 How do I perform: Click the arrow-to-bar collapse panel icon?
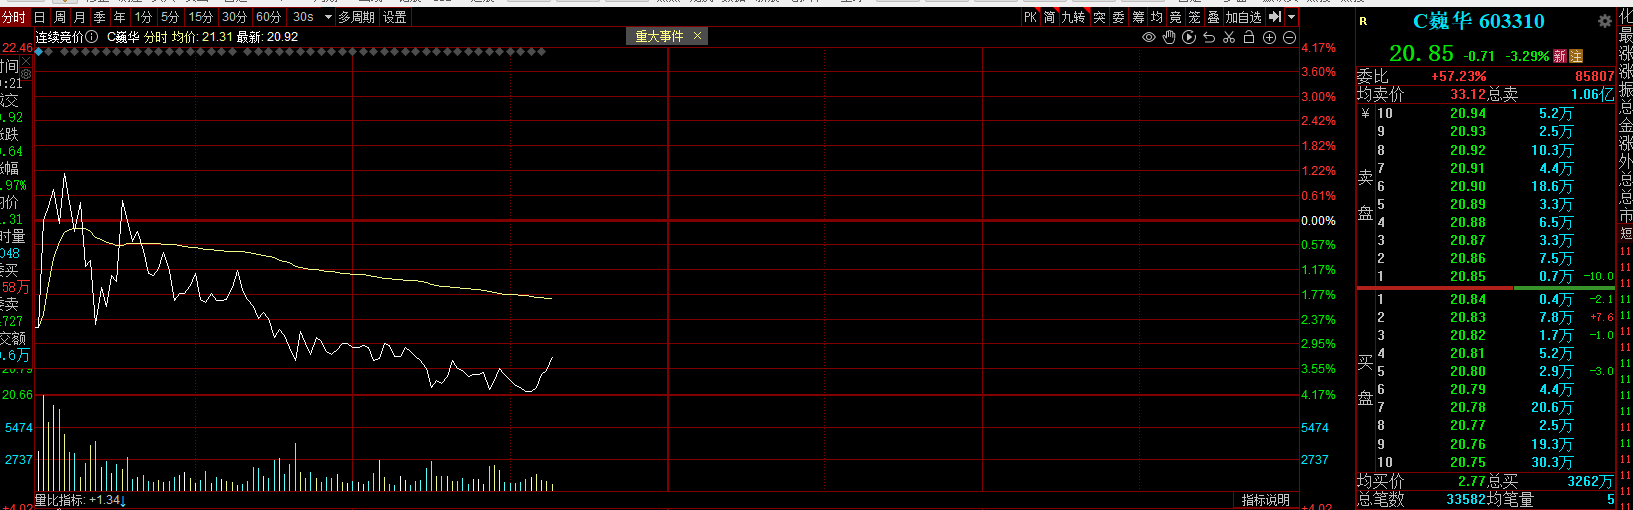[x=1274, y=17]
